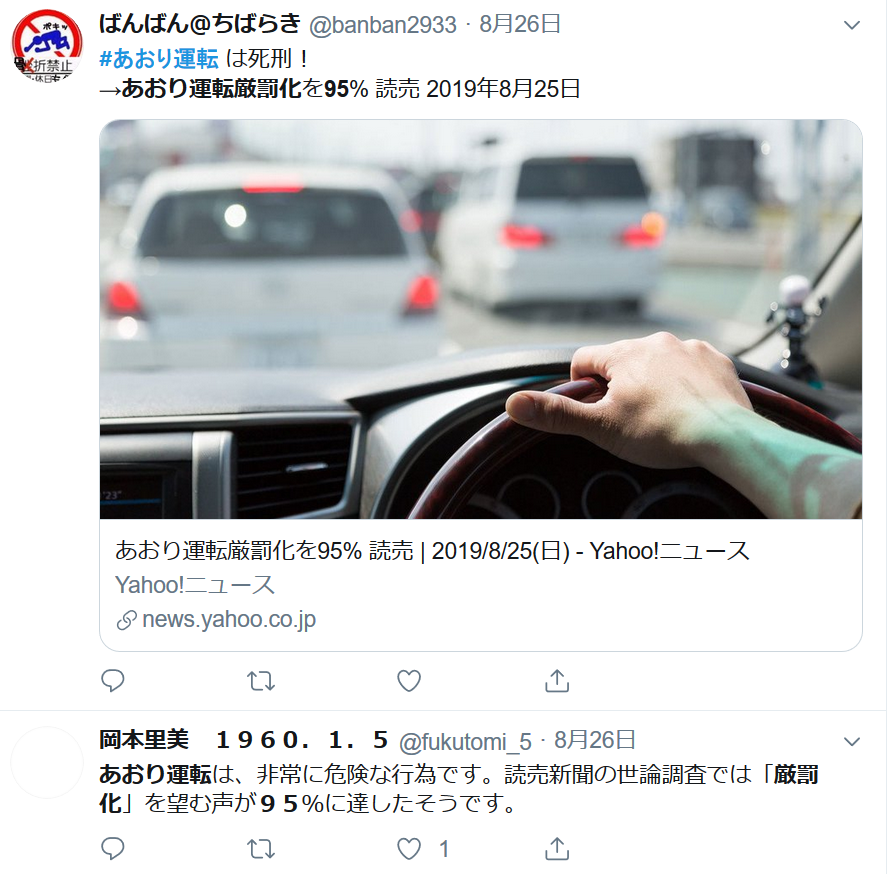Viewport: 892px width, 874px height.
Task: Reply to banban2933's tweet
Action: click(x=113, y=681)
